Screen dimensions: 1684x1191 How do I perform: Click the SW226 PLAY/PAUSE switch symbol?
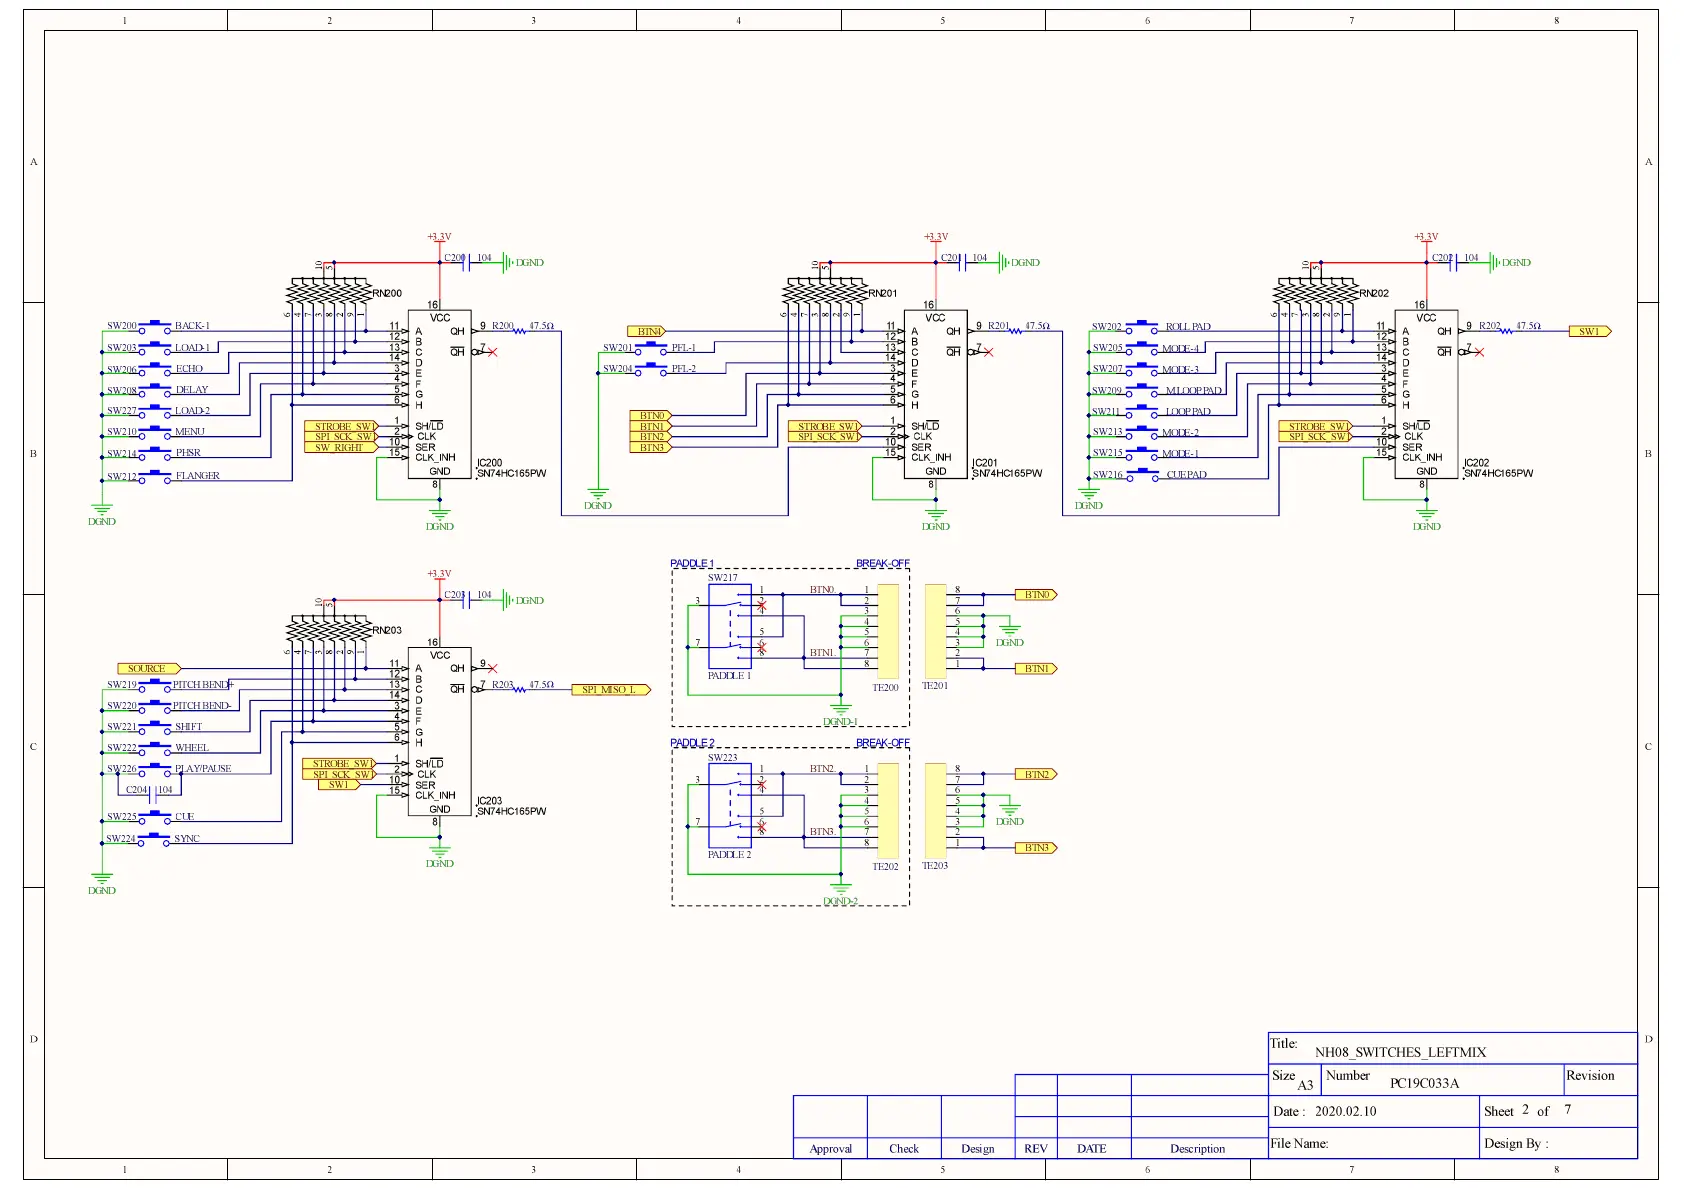[155, 770]
